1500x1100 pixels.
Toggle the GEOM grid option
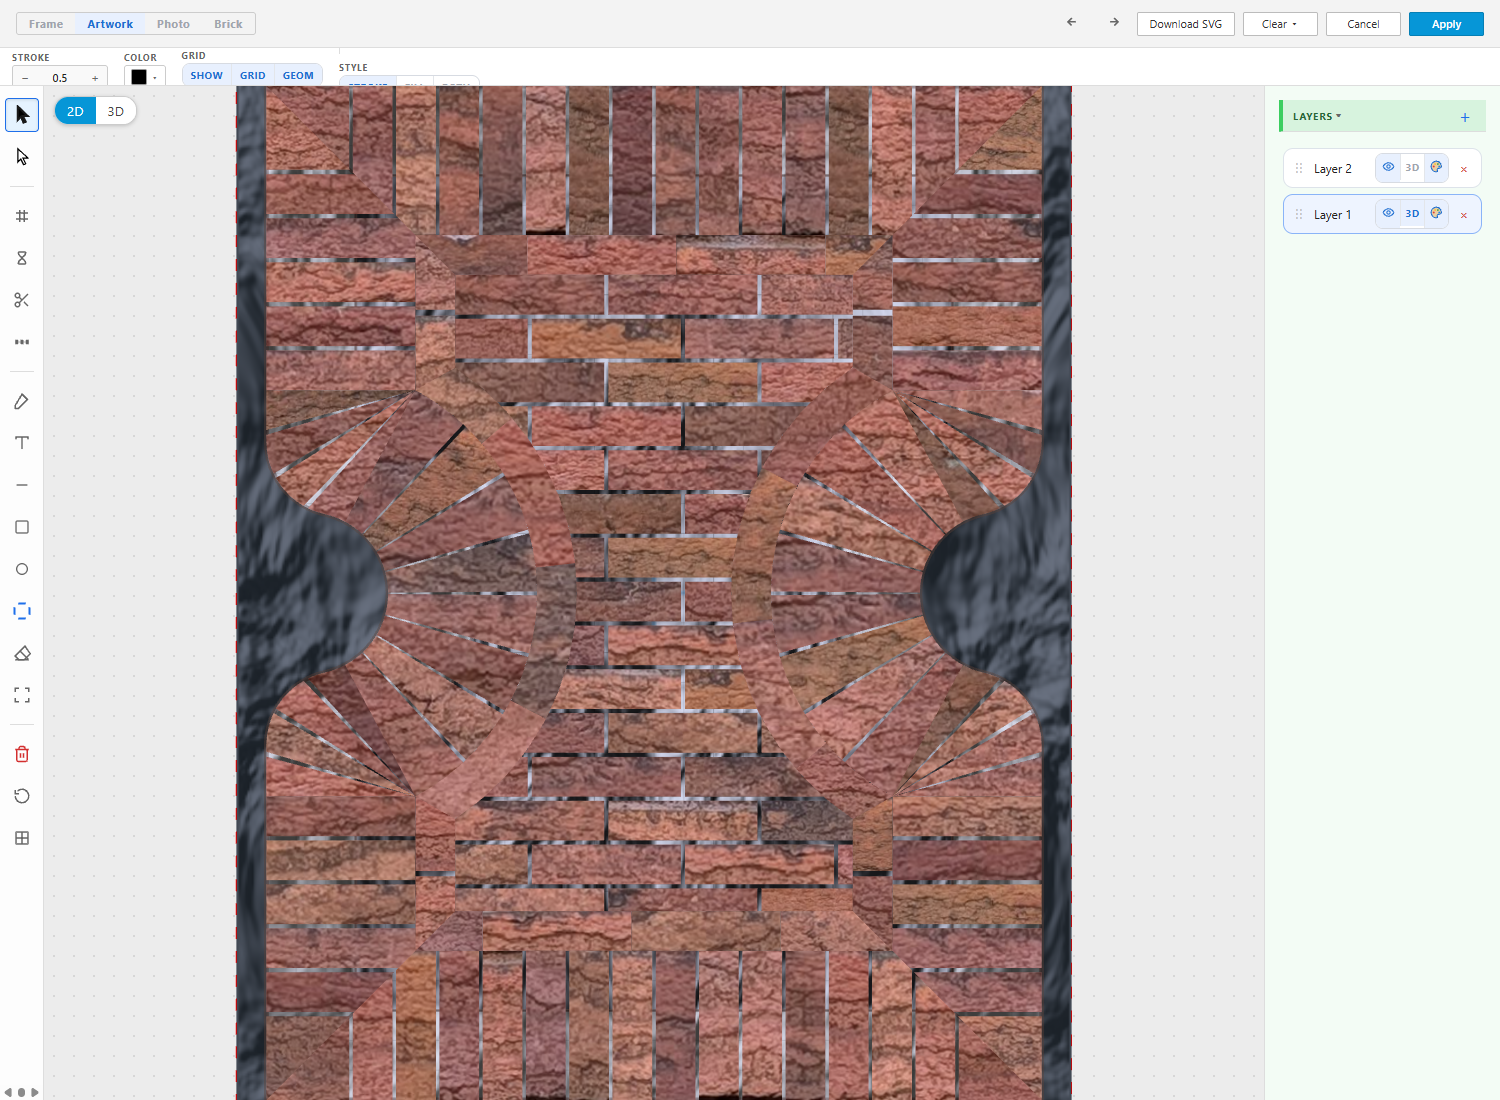point(298,76)
